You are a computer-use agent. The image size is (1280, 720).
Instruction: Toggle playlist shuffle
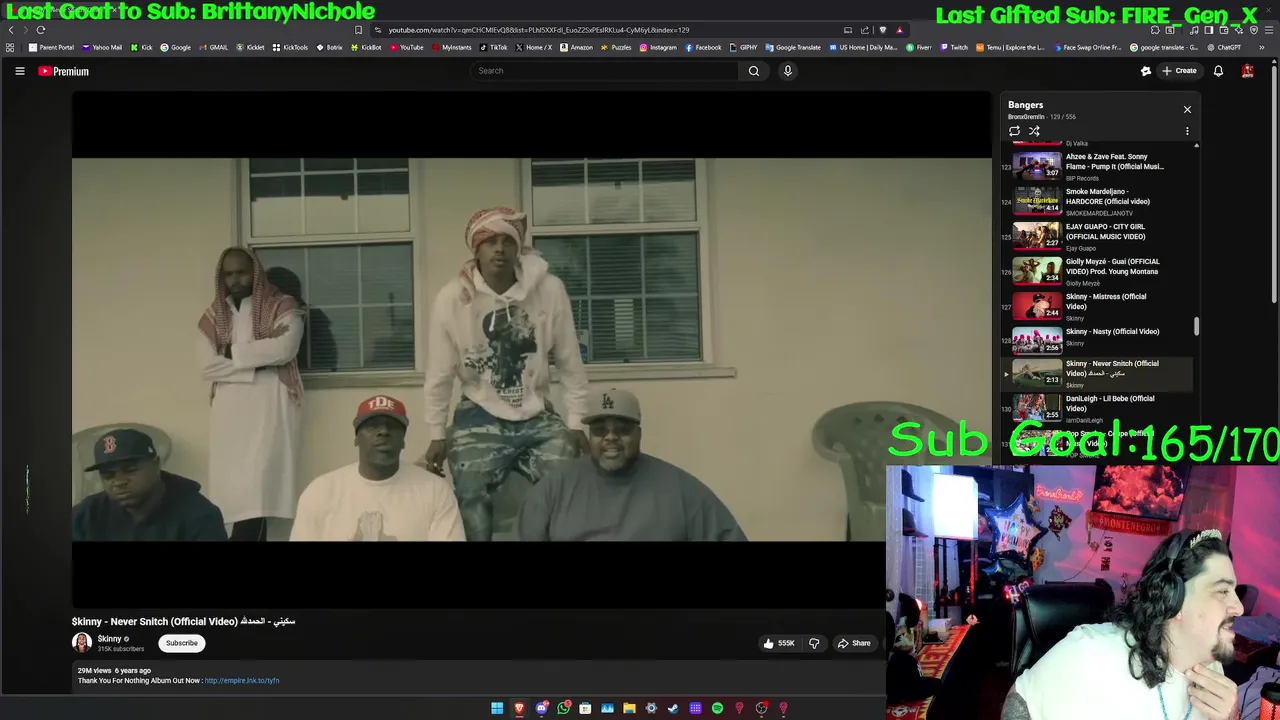tap(1034, 131)
